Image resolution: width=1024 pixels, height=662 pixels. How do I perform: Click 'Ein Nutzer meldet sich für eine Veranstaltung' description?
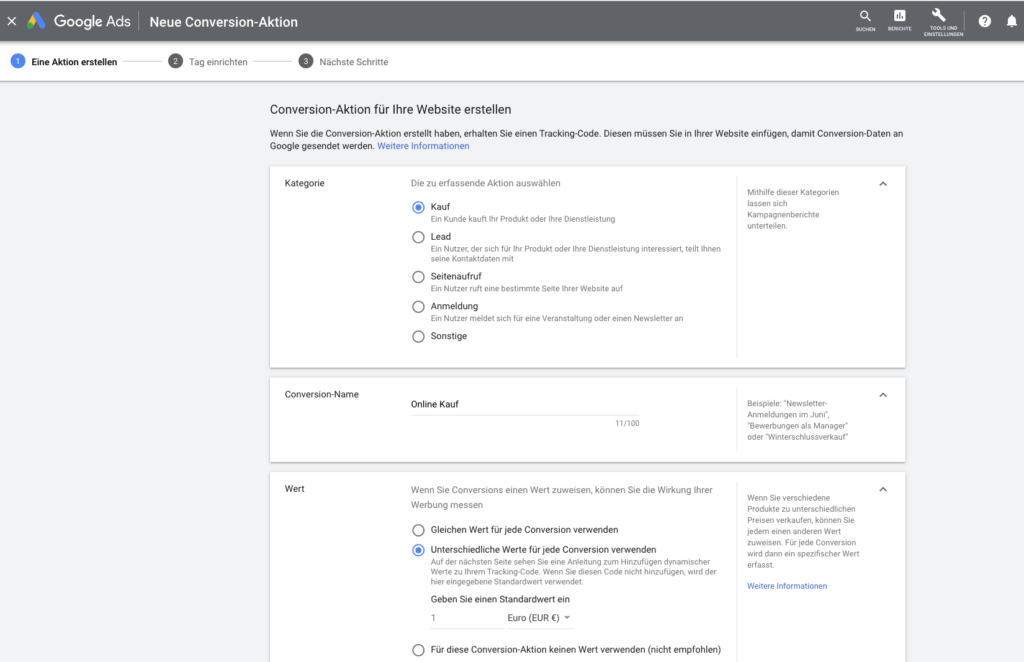[x=556, y=319]
